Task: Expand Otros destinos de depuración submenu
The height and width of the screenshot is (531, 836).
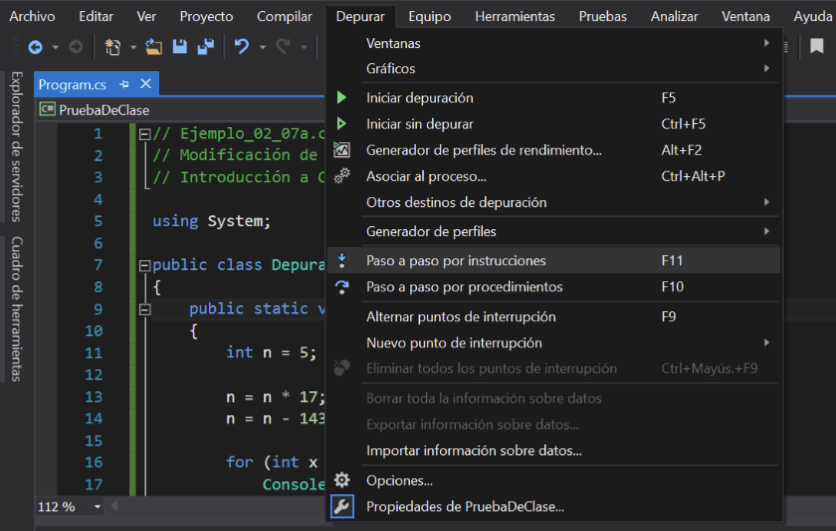Action: click(766, 202)
